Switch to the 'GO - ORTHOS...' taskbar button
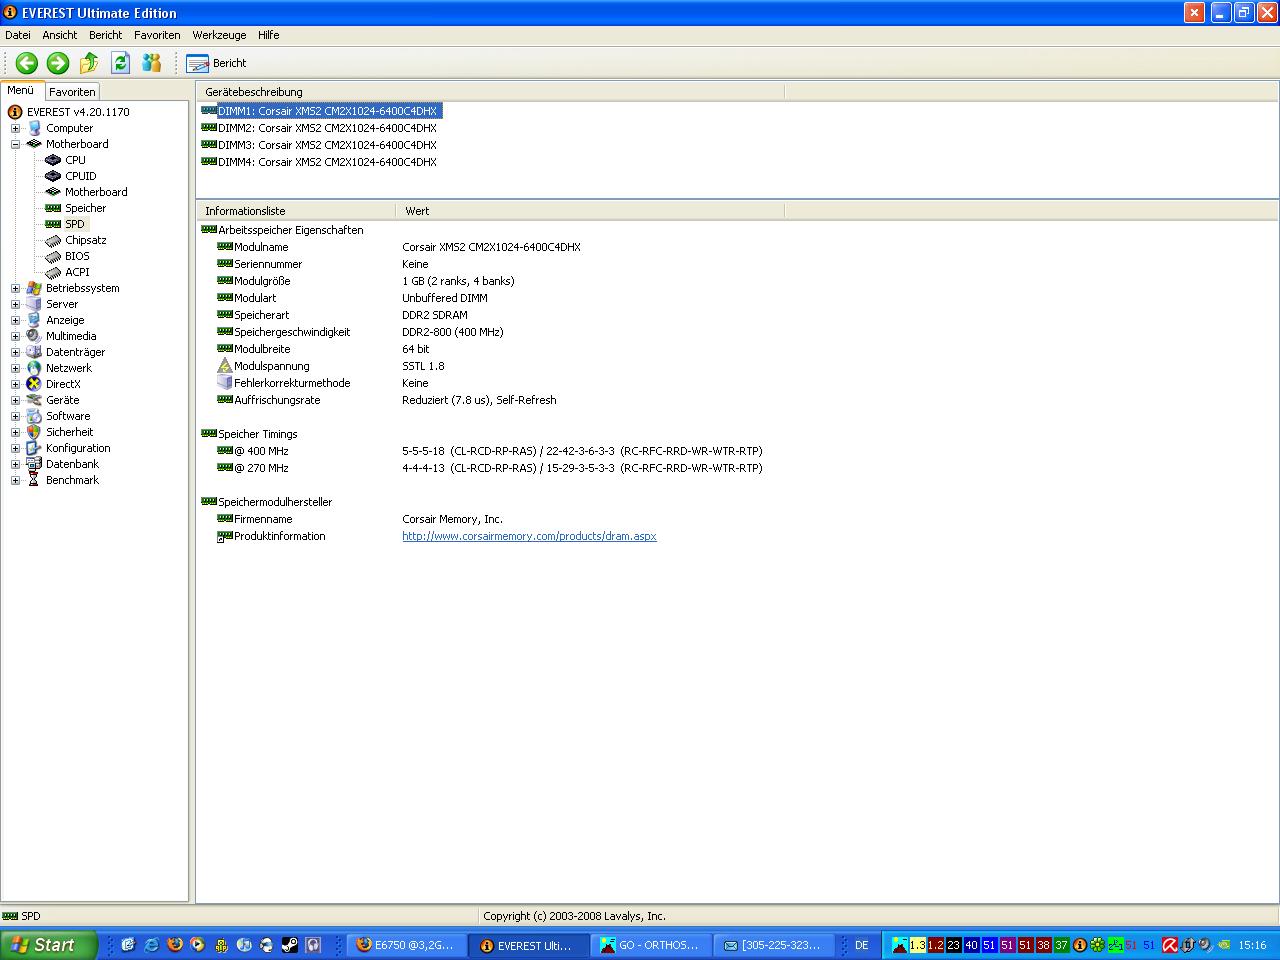Screen dimensions: 1280x960 [652, 945]
